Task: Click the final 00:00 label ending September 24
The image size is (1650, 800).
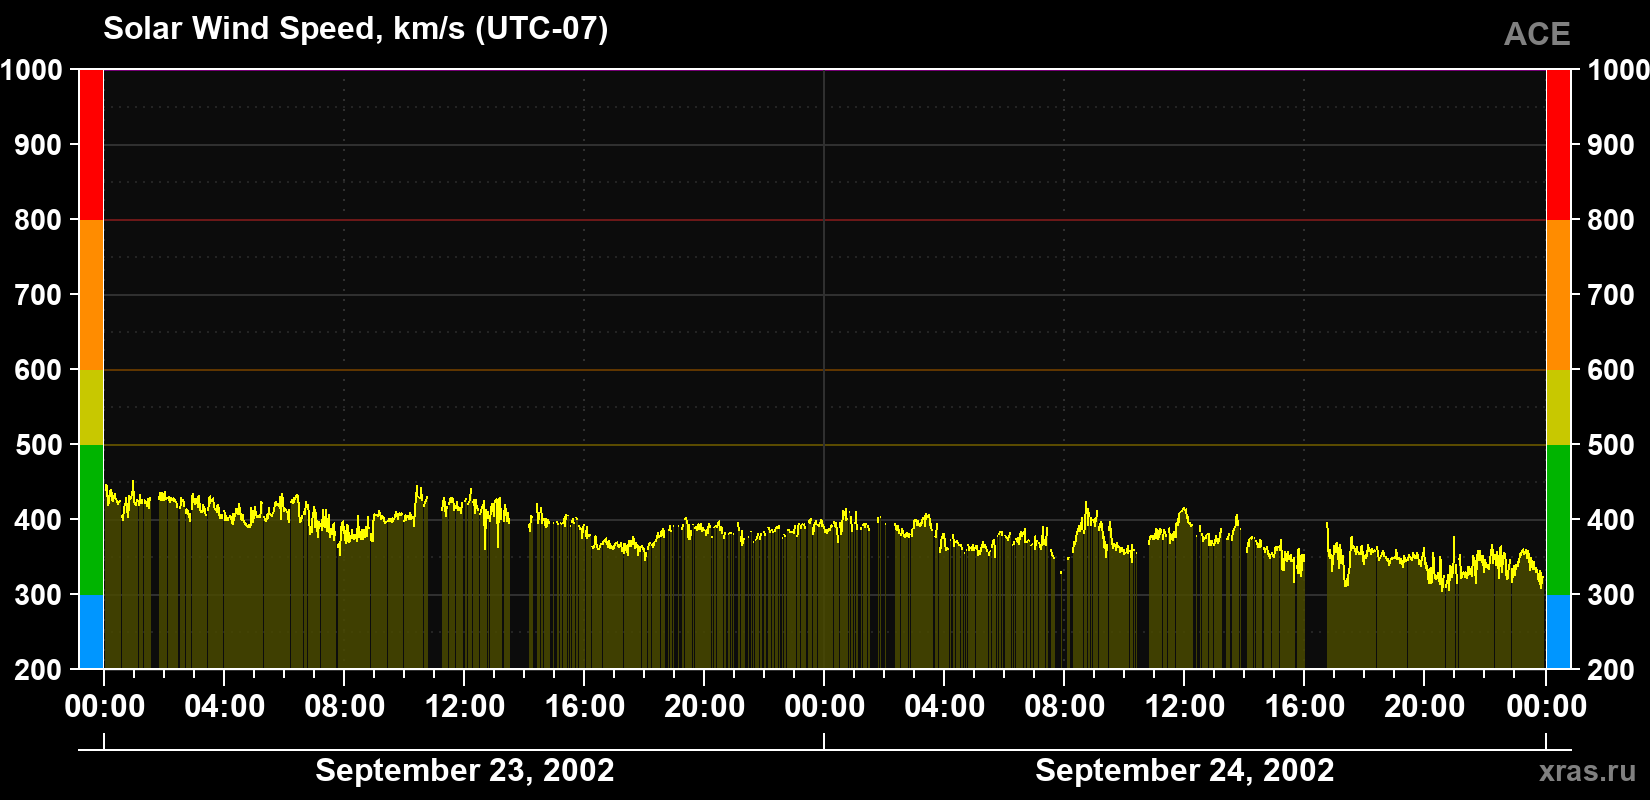Action: pos(1546,707)
